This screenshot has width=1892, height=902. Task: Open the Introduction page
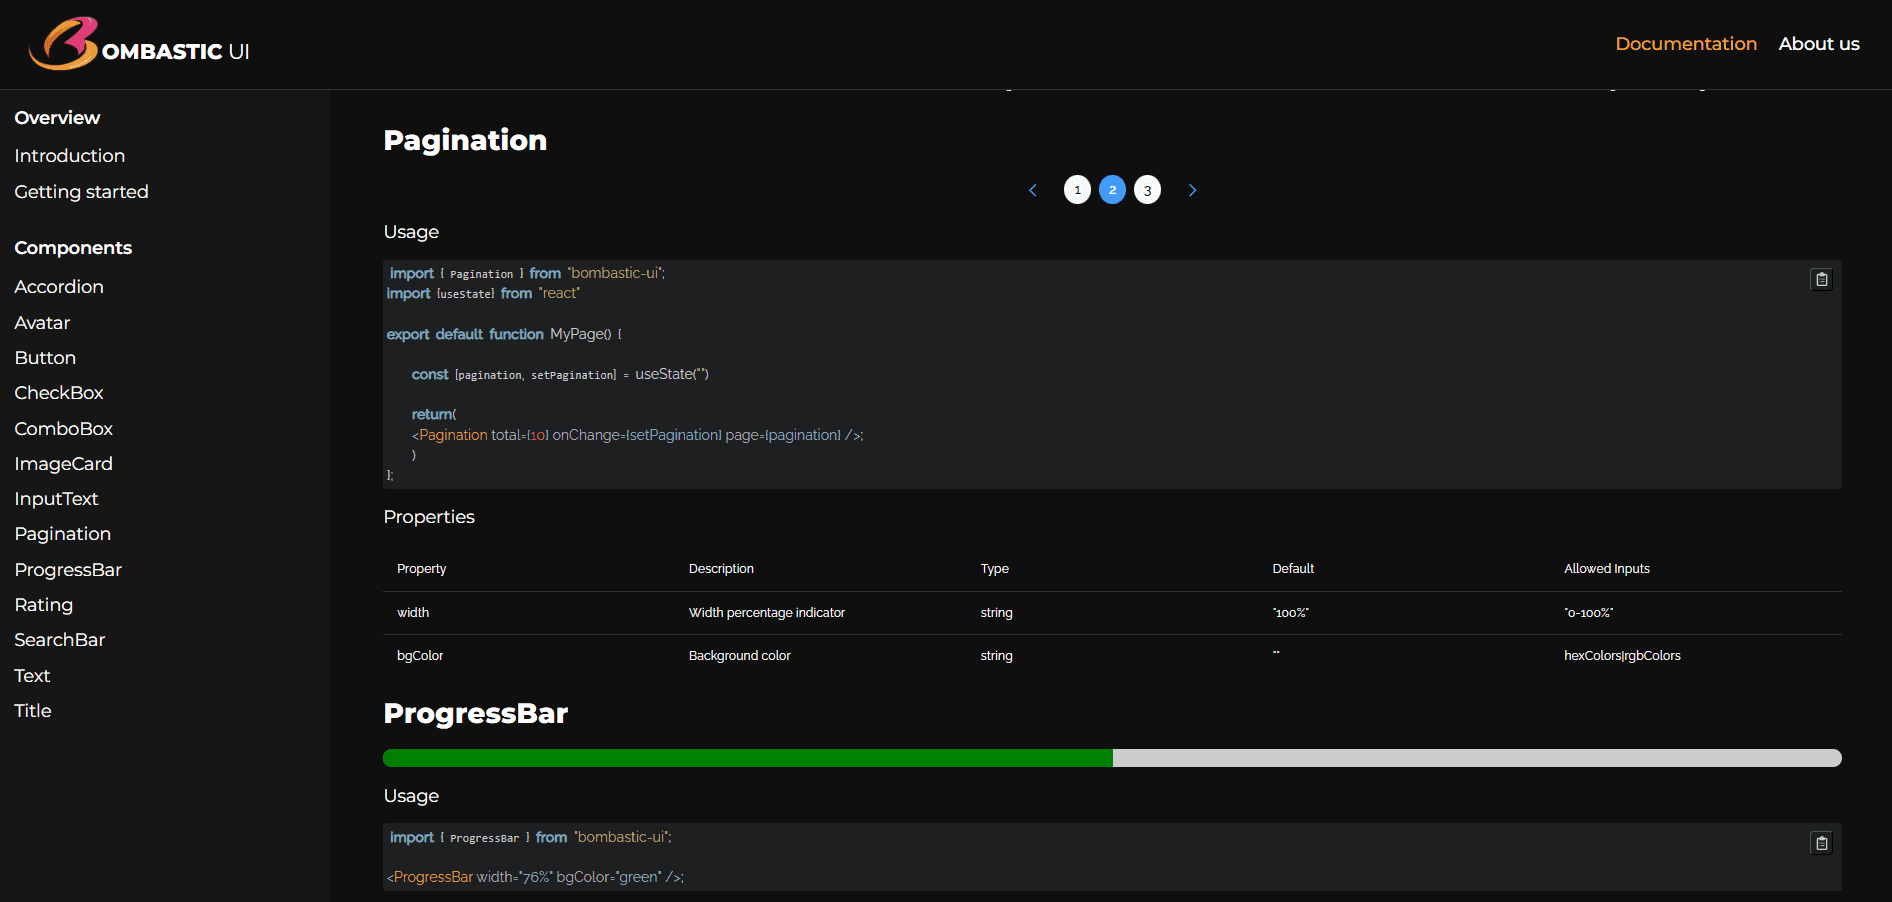pyautogui.click(x=69, y=155)
